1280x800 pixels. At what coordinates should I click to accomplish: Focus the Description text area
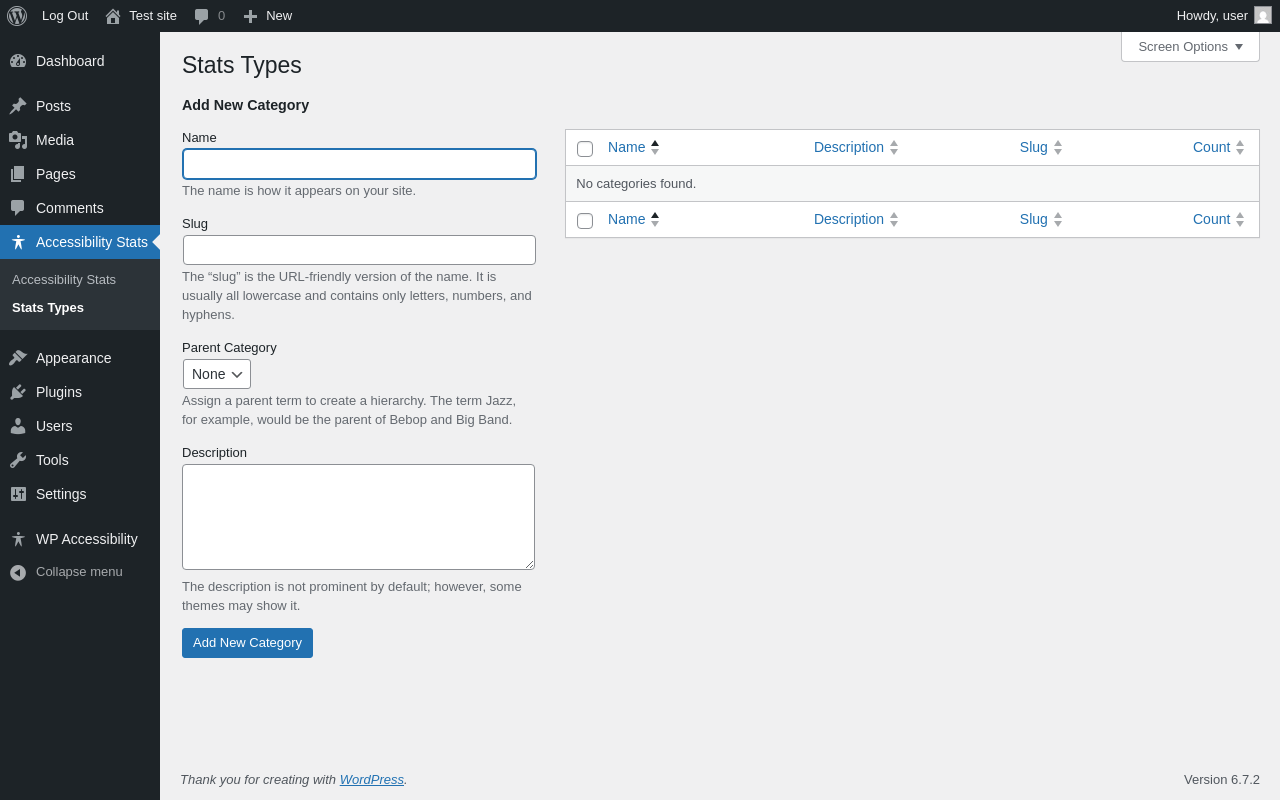tap(358, 517)
